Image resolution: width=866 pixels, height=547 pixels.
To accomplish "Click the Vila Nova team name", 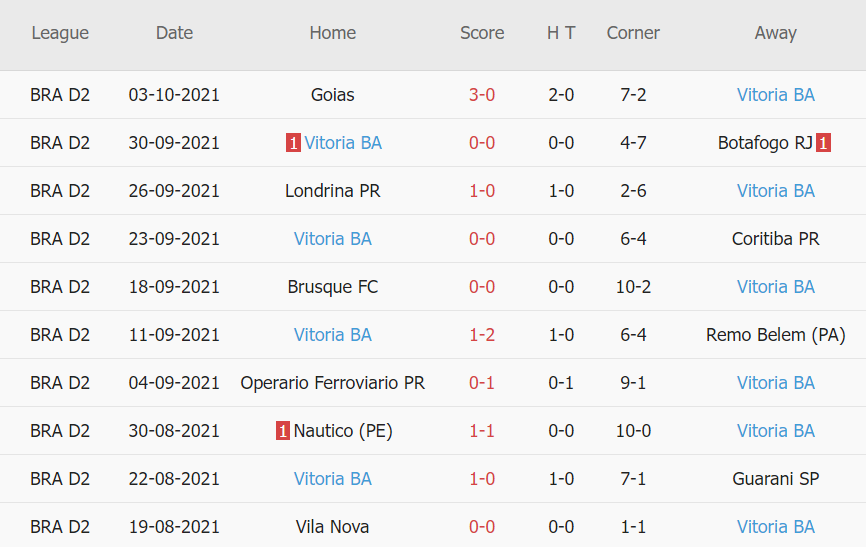I will pos(333,527).
